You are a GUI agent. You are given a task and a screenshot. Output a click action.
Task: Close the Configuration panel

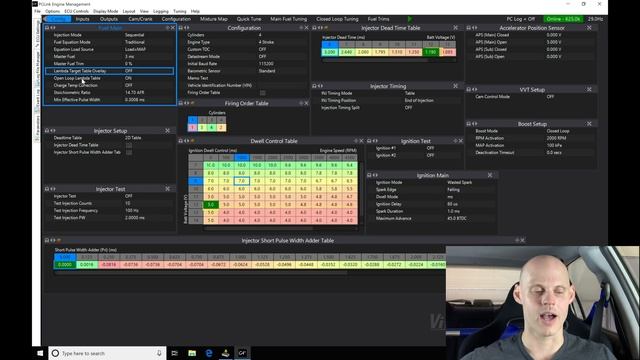click(x=307, y=28)
